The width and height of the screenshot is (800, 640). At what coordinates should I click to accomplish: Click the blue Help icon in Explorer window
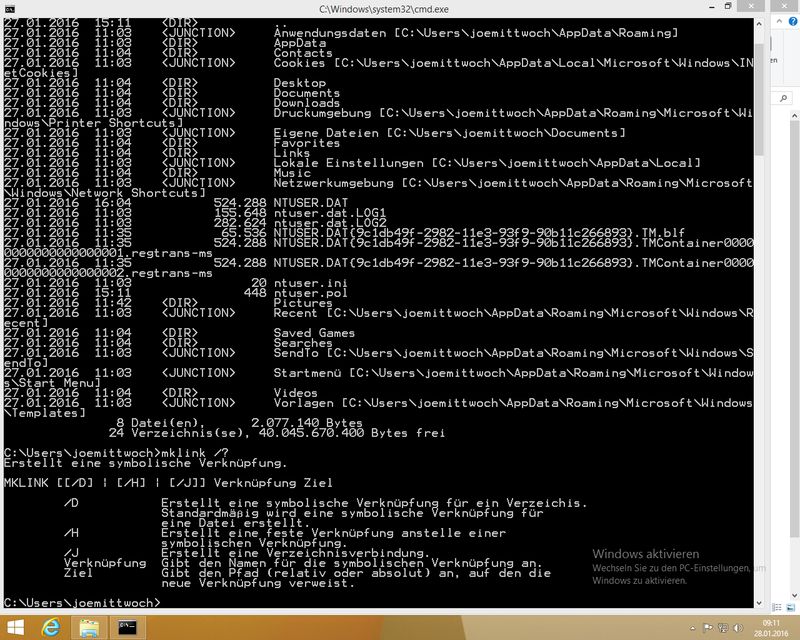793,21
